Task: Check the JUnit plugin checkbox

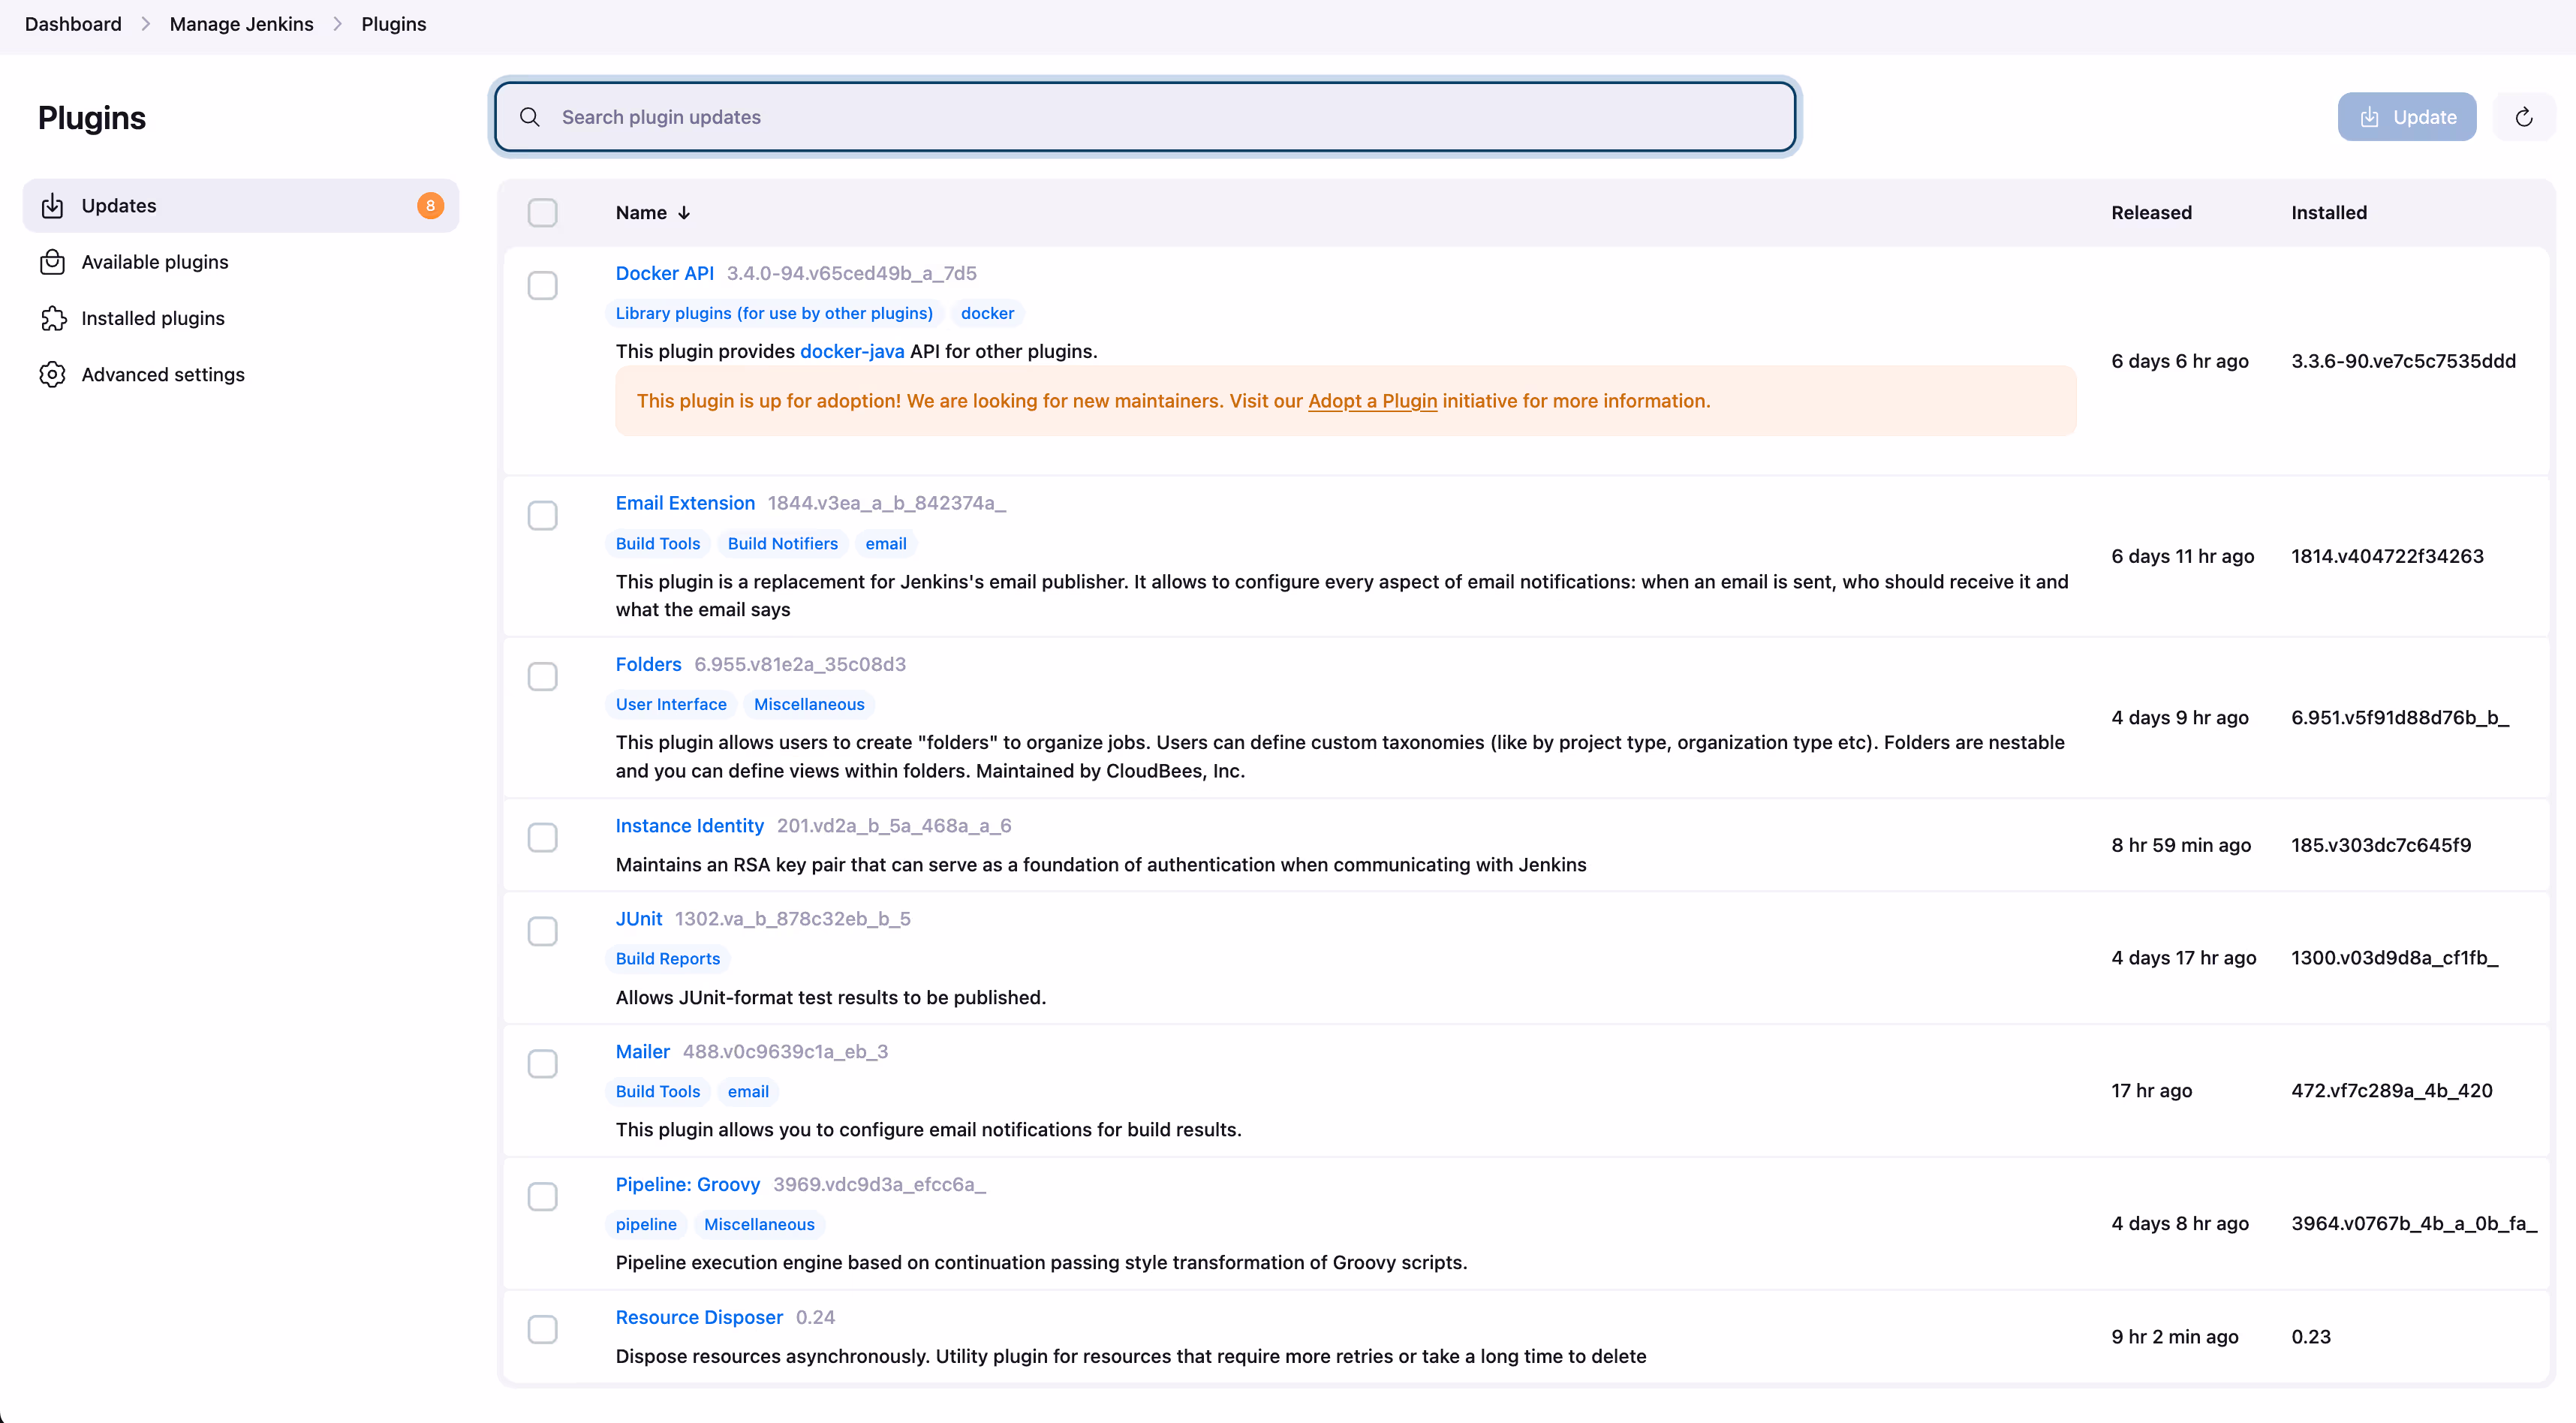Action: click(542, 932)
